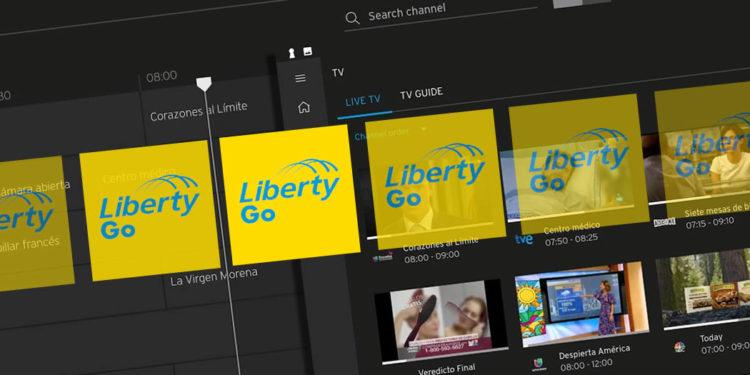Click the small picture icon above sidebar
The height and width of the screenshot is (375, 750).
click(308, 51)
